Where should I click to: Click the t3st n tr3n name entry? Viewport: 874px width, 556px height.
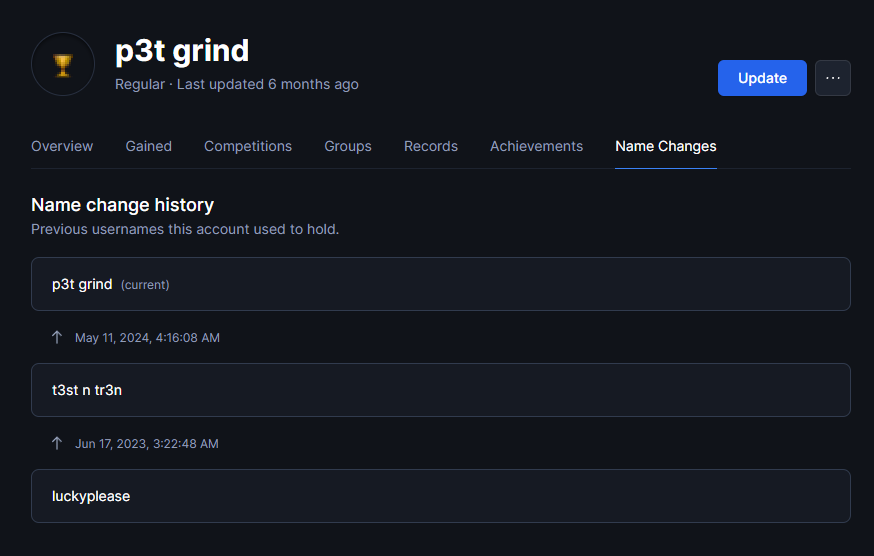point(440,390)
